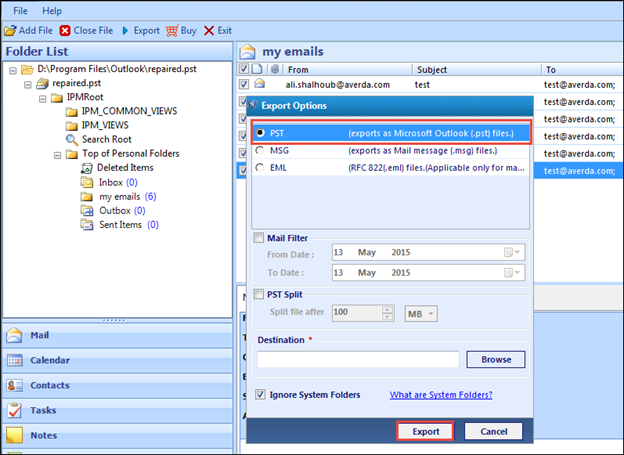624x455 pixels.
Task: Click the Export arrow icon in toolbar
Action: coord(125,31)
